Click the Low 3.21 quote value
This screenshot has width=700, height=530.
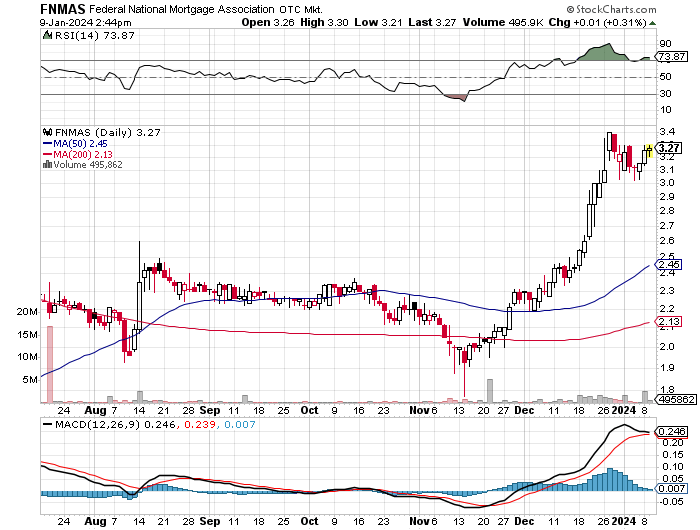[379, 23]
